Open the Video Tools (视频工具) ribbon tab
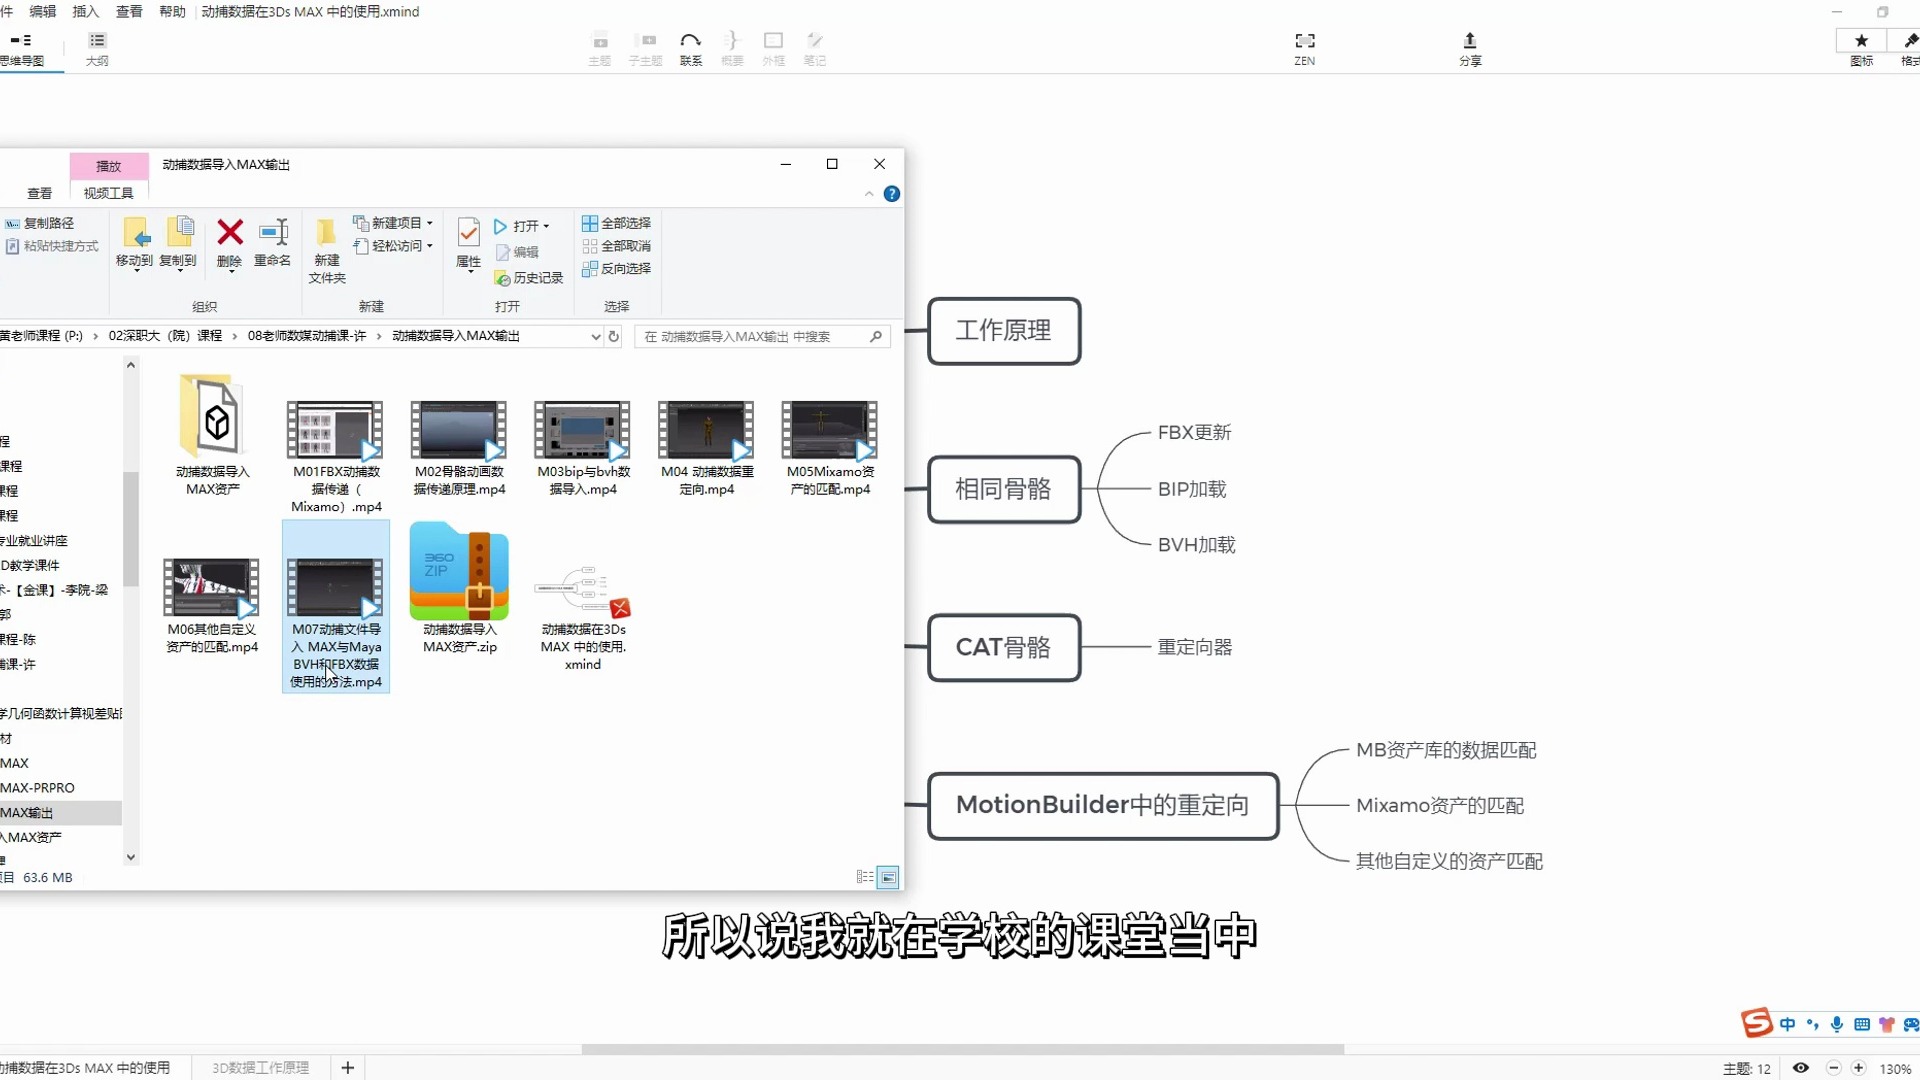1920x1080 pixels. pyautogui.click(x=108, y=193)
